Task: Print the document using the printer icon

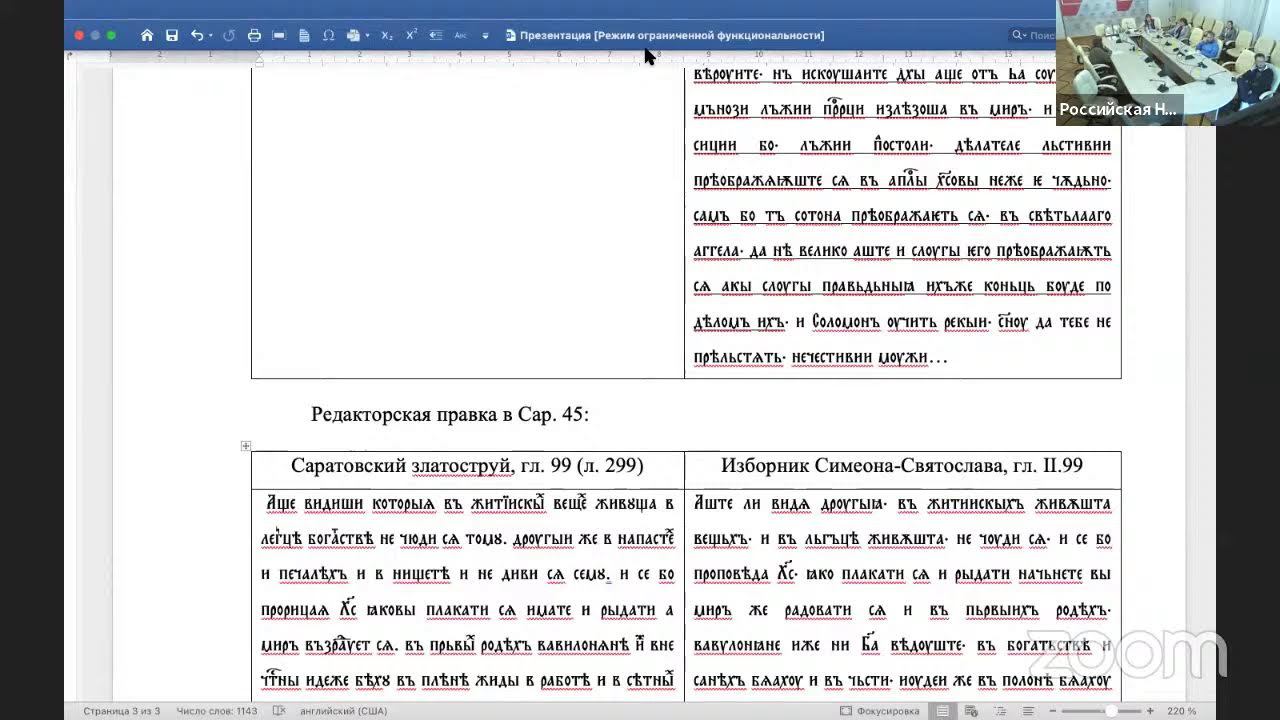Action: point(254,35)
